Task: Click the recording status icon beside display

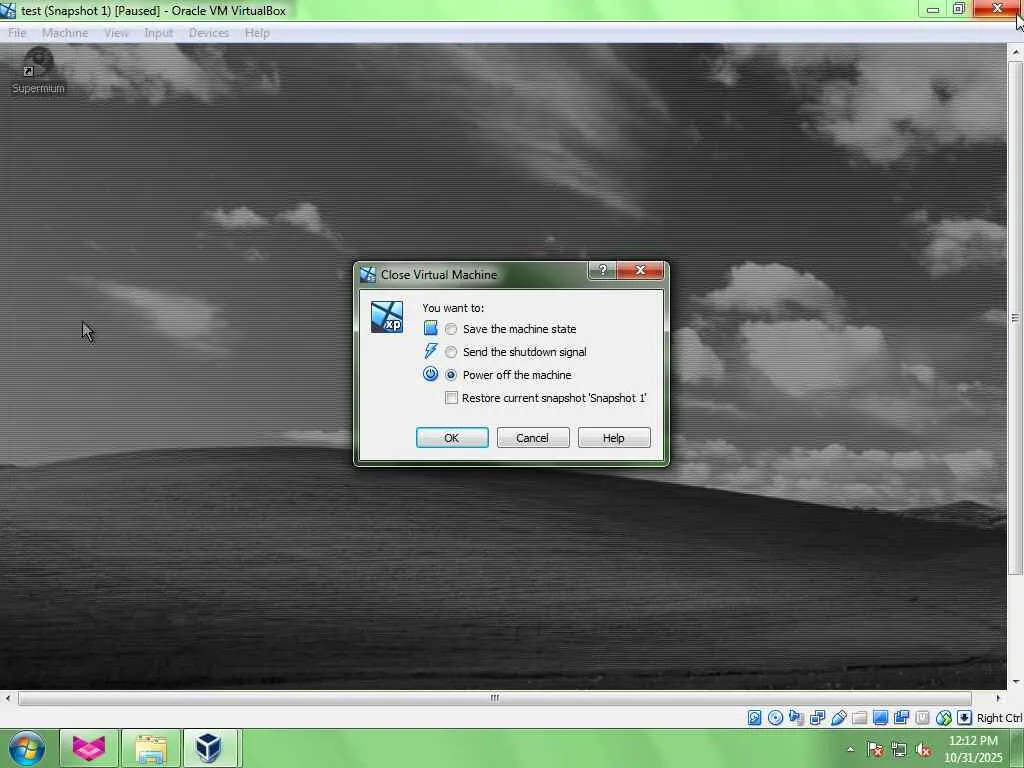Action: [901, 718]
